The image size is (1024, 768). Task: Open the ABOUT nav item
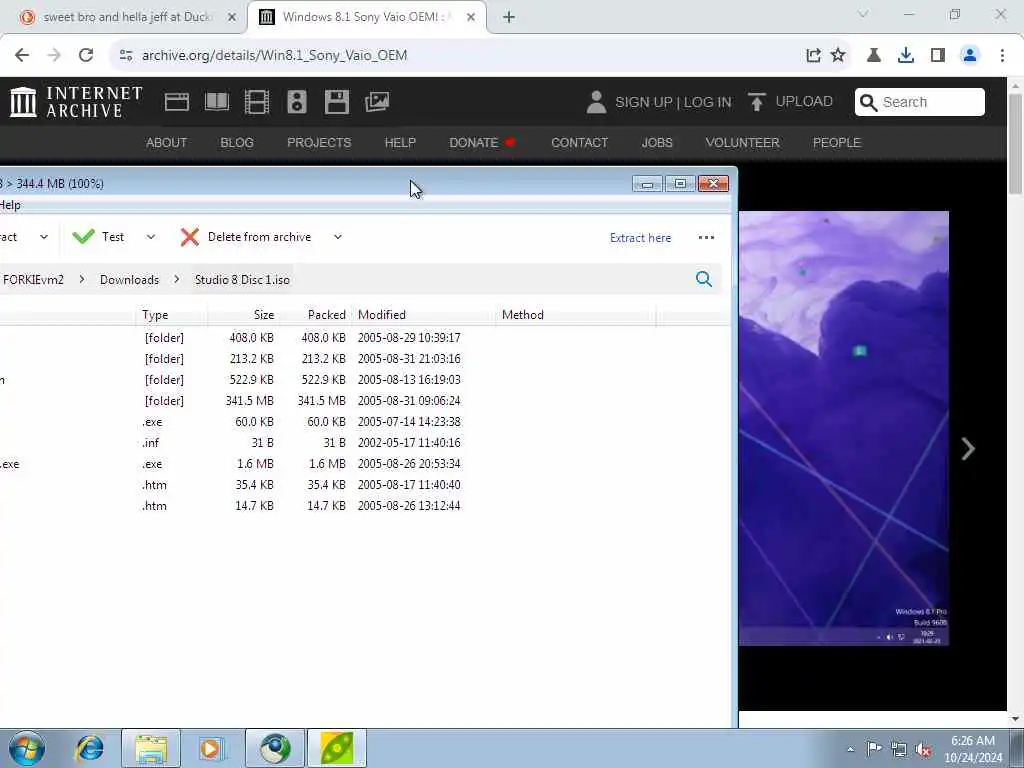pos(167,142)
